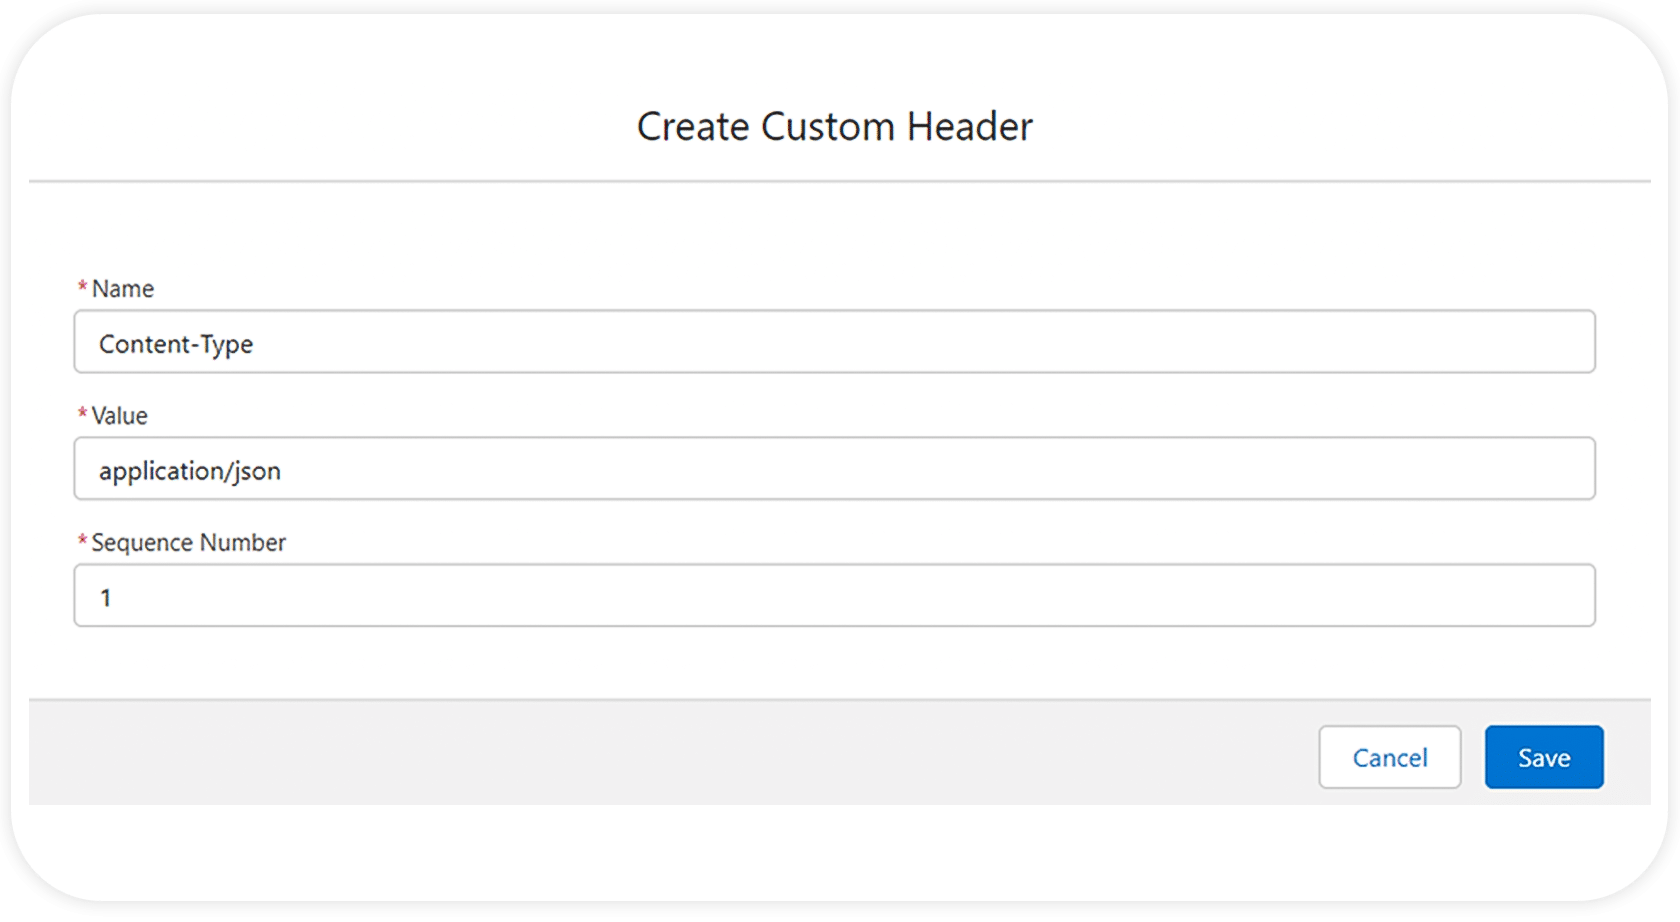Screen dimensions: 1680x922
Task: Click the red asterisk beside Name
Action: pyautogui.click(x=82, y=287)
